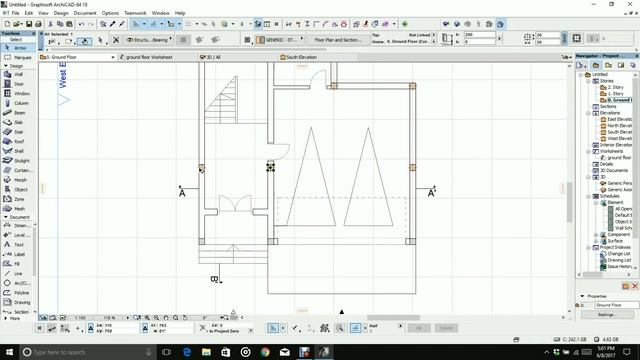Image resolution: width=640 pixels, height=360 pixels.
Task: Select the Mesh tool
Action: click(x=18, y=209)
